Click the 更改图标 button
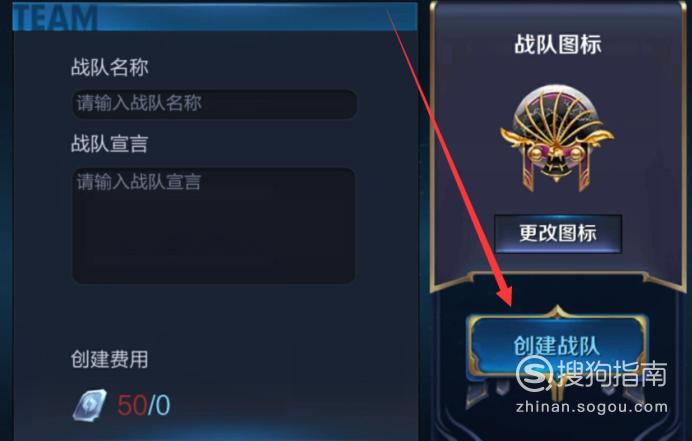This screenshot has height=441, width=692. pyautogui.click(x=558, y=234)
